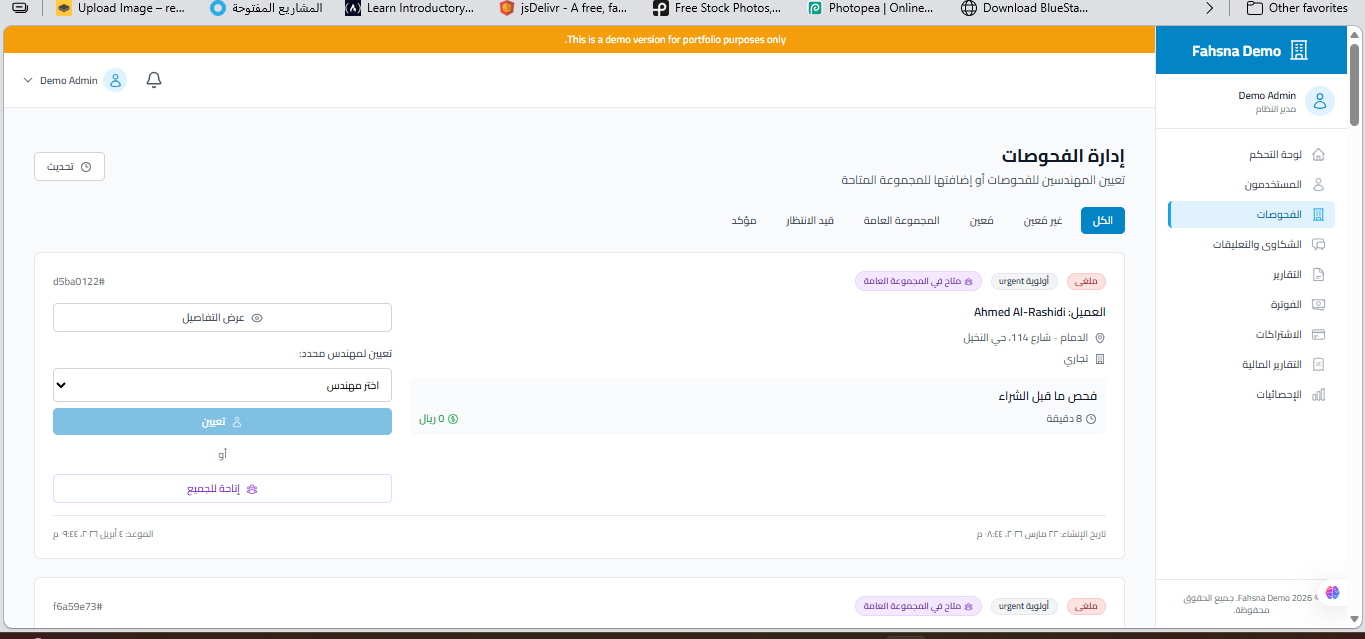Click the Fahsna Demo building logo icon
This screenshot has width=1365, height=639.
(x=1299, y=51)
